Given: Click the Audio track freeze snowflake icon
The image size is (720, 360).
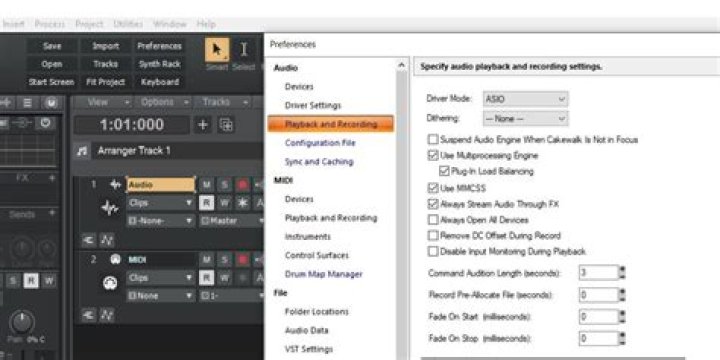Looking at the screenshot, I should coord(242,202).
